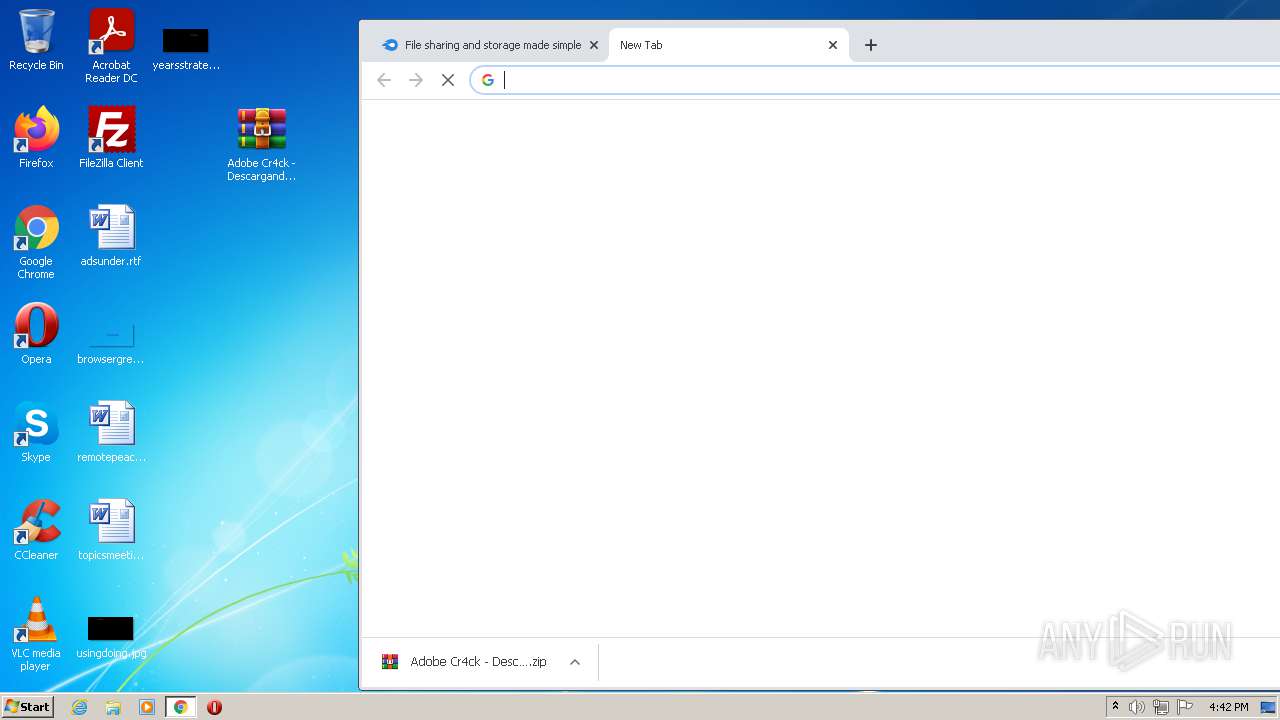Open Windows Explorer folder in taskbar
Image resolution: width=1280 pixels, height=720 pixels.
113,707
